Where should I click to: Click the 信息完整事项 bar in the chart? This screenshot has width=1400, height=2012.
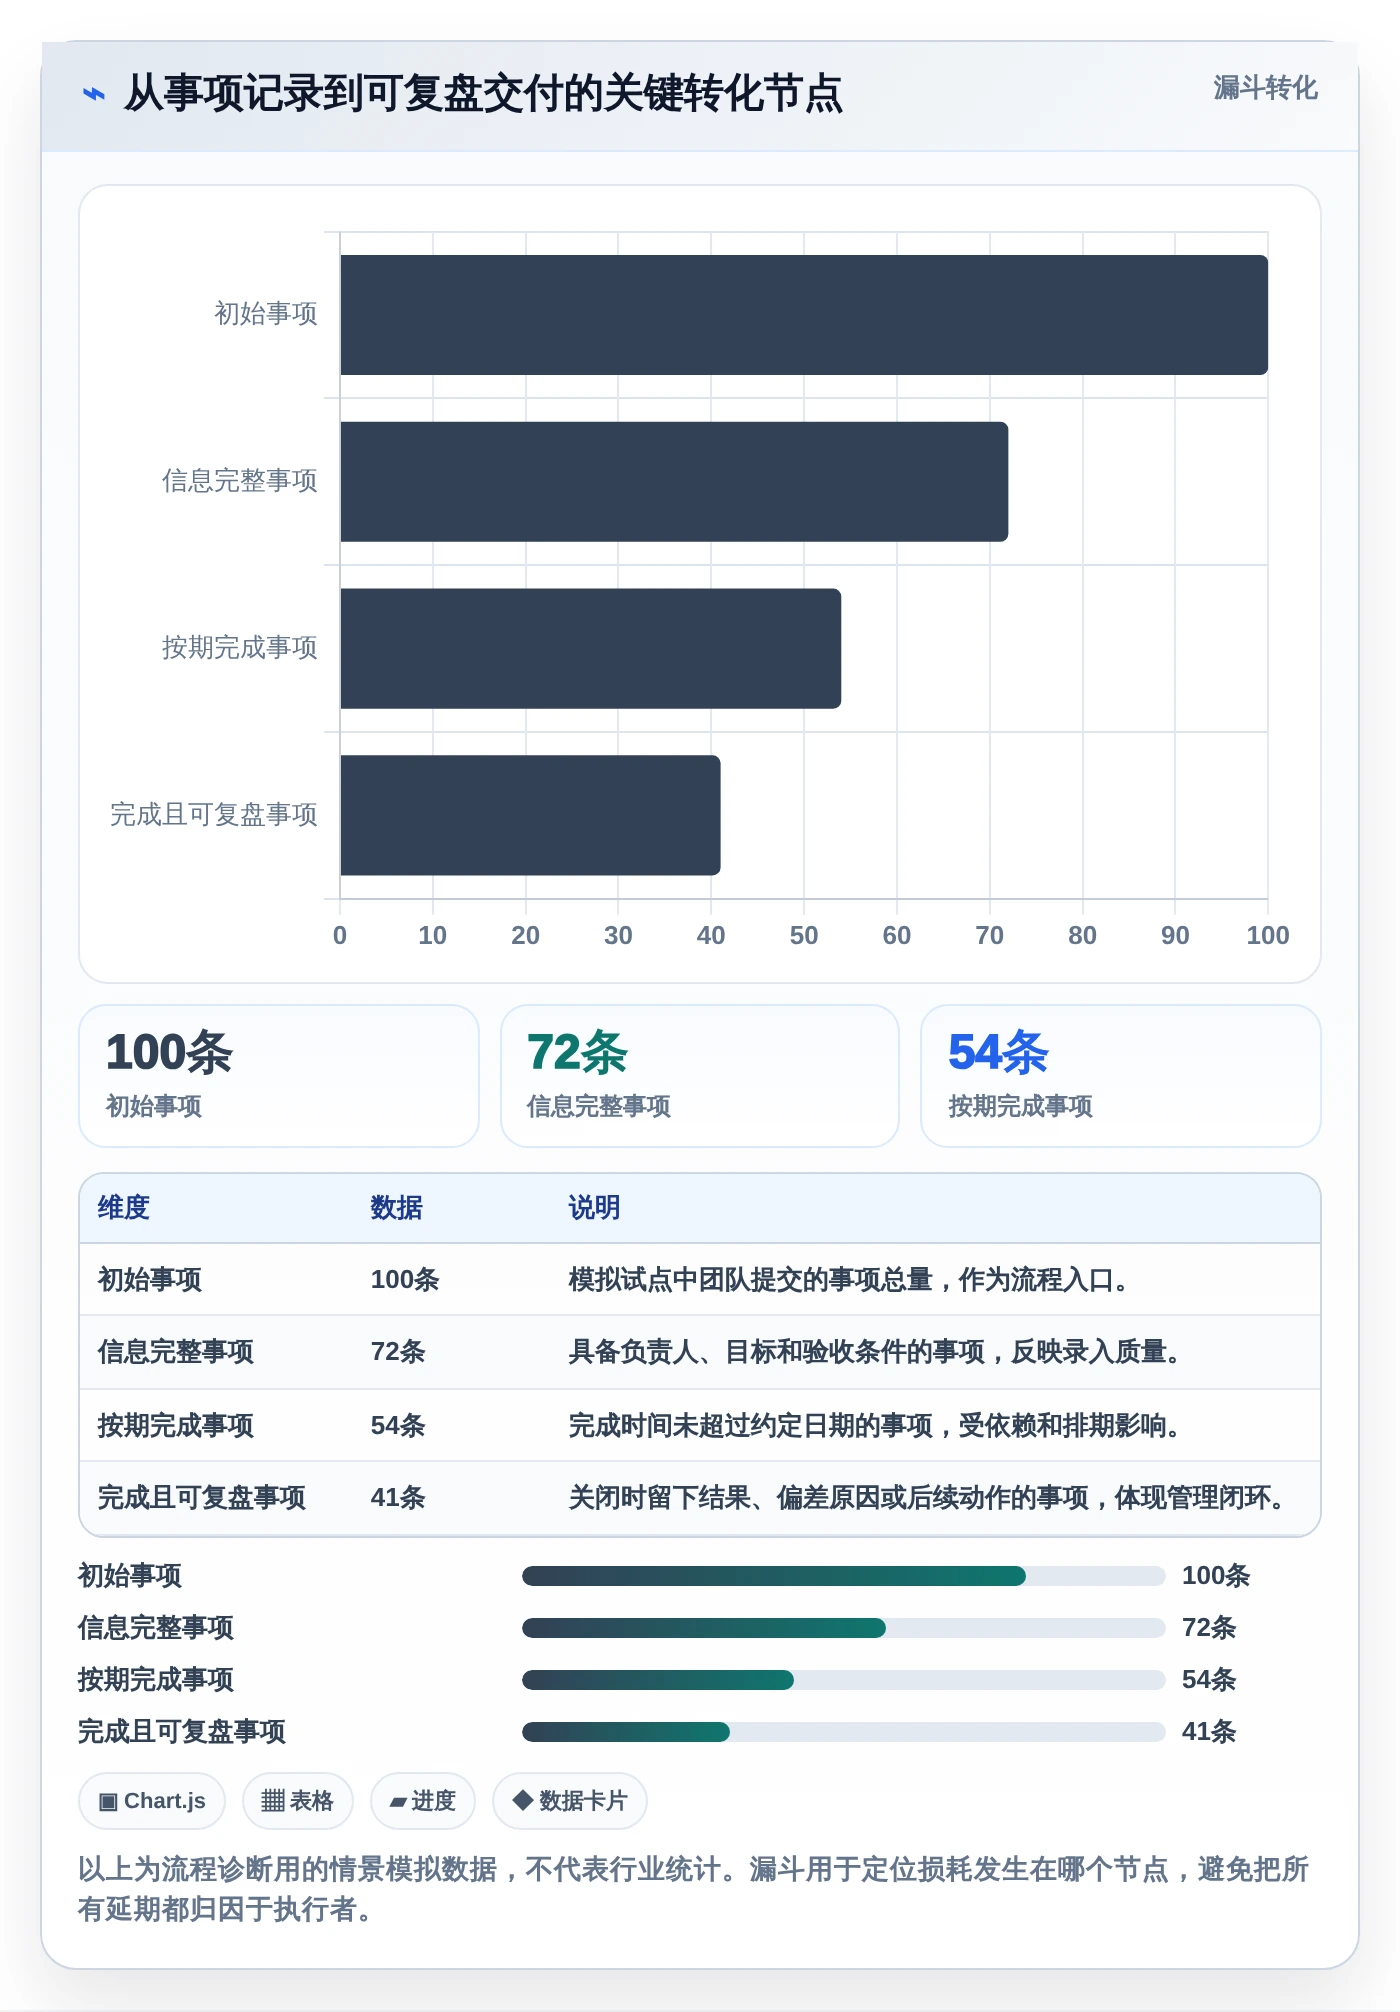(x=674, y=482)
